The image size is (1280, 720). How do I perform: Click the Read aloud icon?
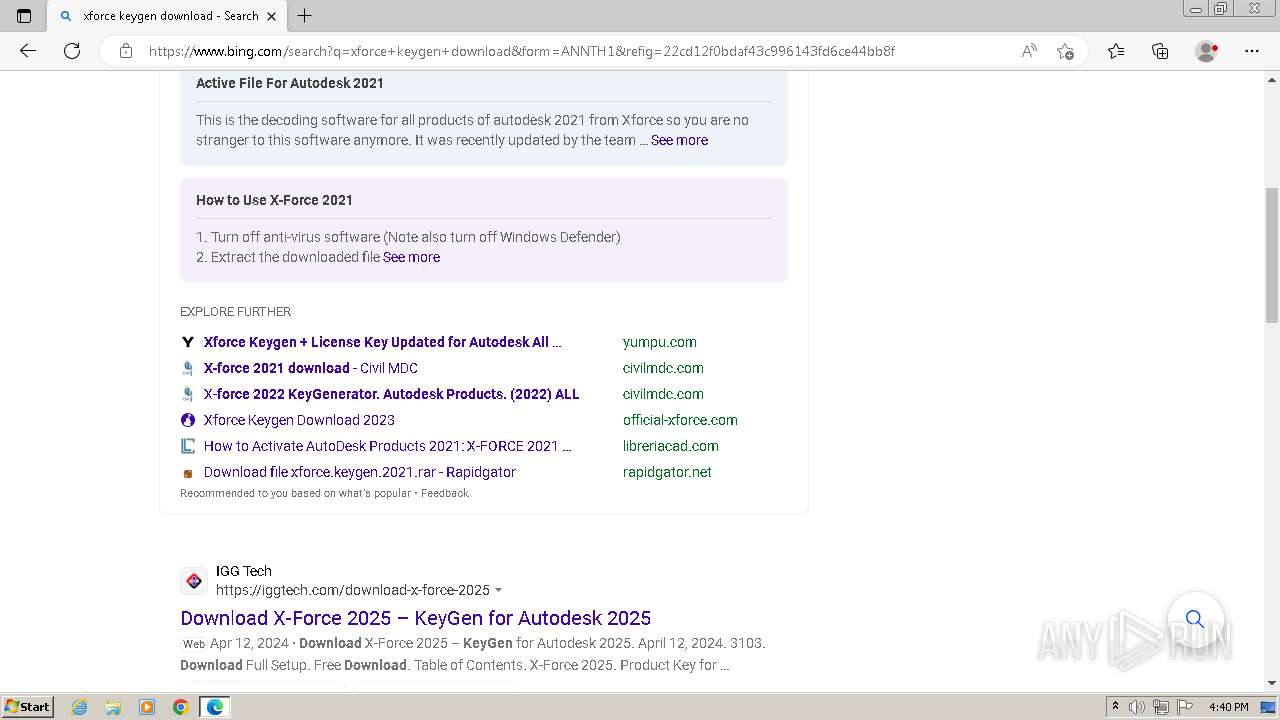pyautogui.click(x=1029, y=51)
